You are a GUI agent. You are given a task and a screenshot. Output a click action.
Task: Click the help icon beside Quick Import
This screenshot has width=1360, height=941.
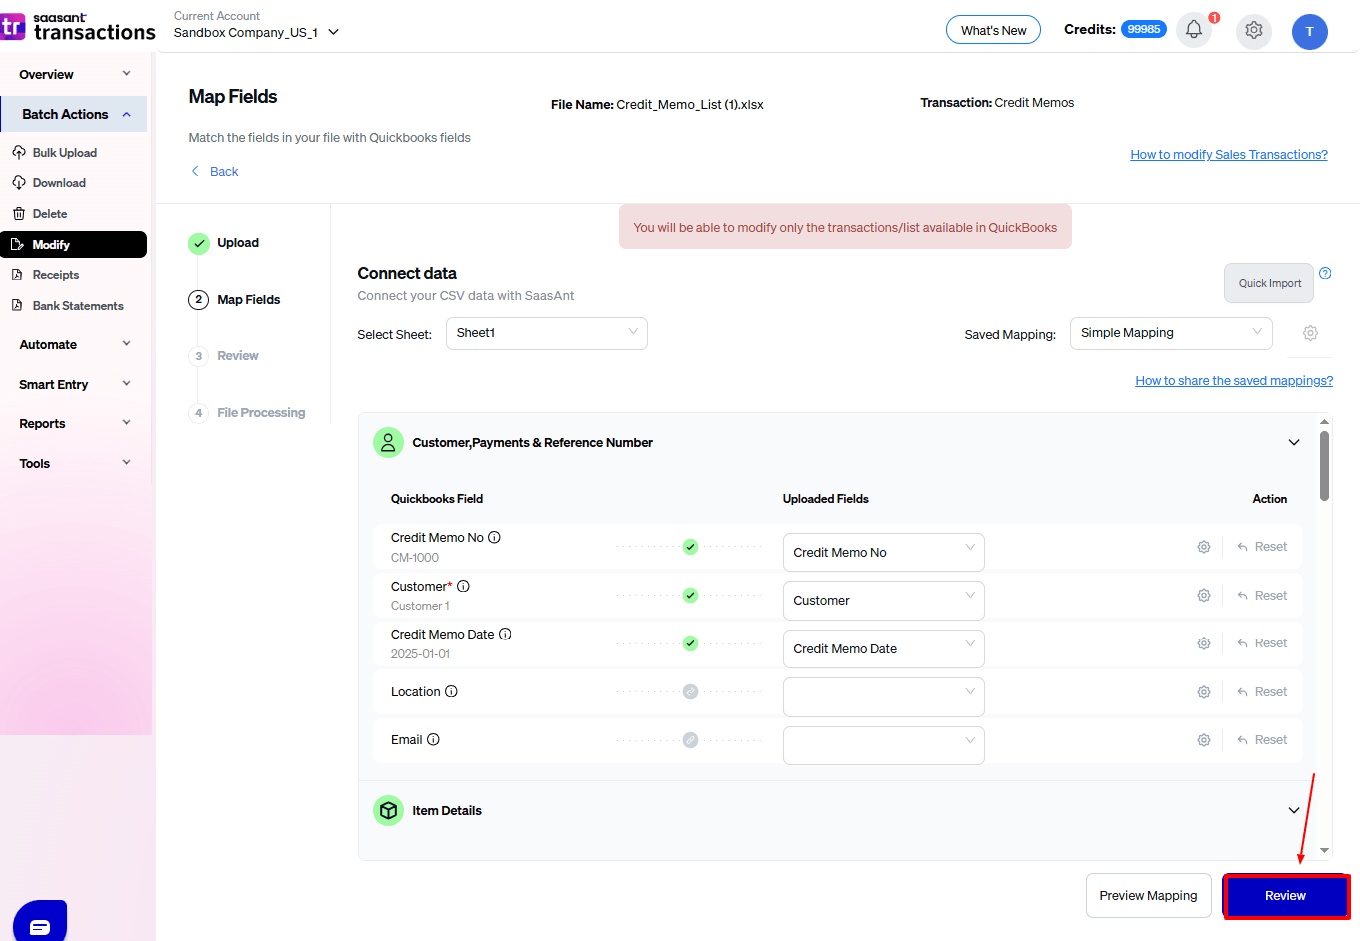coord(1325,272)
